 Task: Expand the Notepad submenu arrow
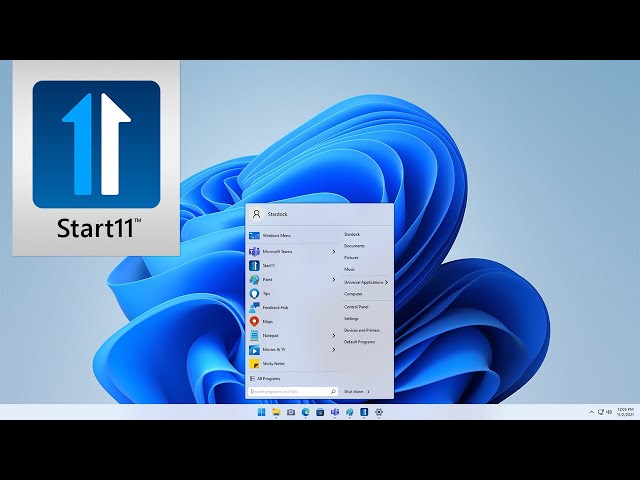click(x=333, y=336)
